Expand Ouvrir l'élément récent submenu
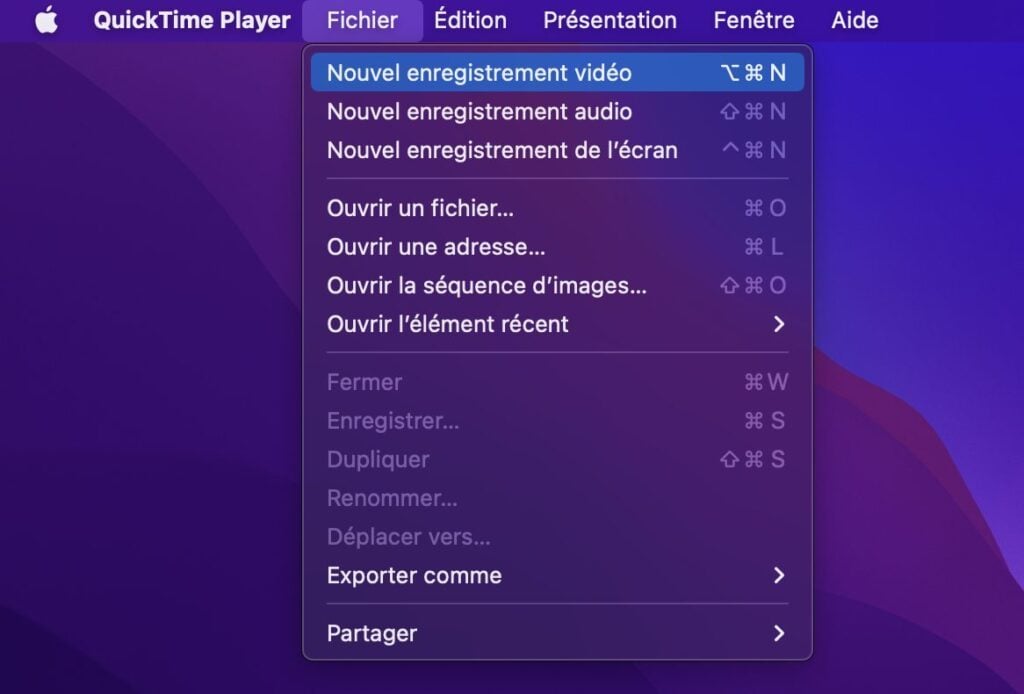The image size is (1024, 694). coord(557,324)
